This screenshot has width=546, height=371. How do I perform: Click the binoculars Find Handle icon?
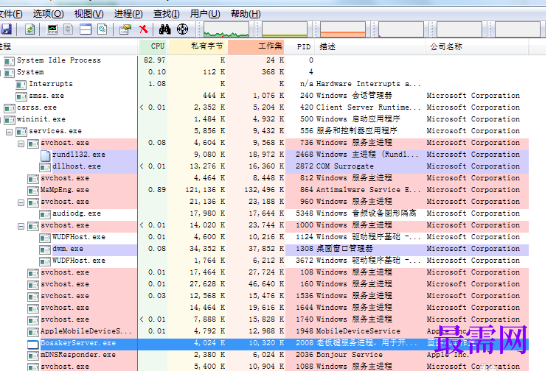coord(164,29)
